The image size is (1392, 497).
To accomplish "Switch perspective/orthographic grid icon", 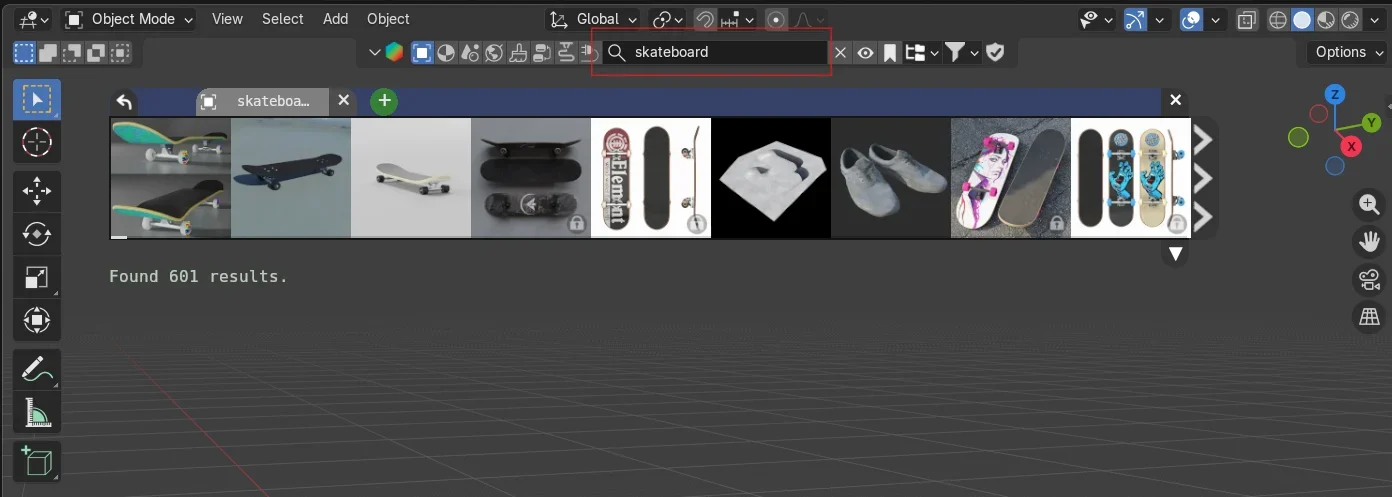I will [x=1368, y=317].
